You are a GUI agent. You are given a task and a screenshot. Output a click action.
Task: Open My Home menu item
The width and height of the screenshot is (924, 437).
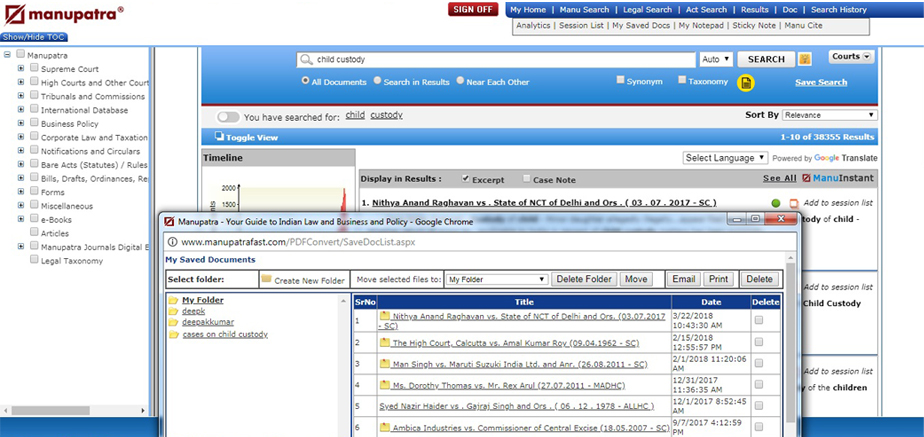[x=528, y=9]
